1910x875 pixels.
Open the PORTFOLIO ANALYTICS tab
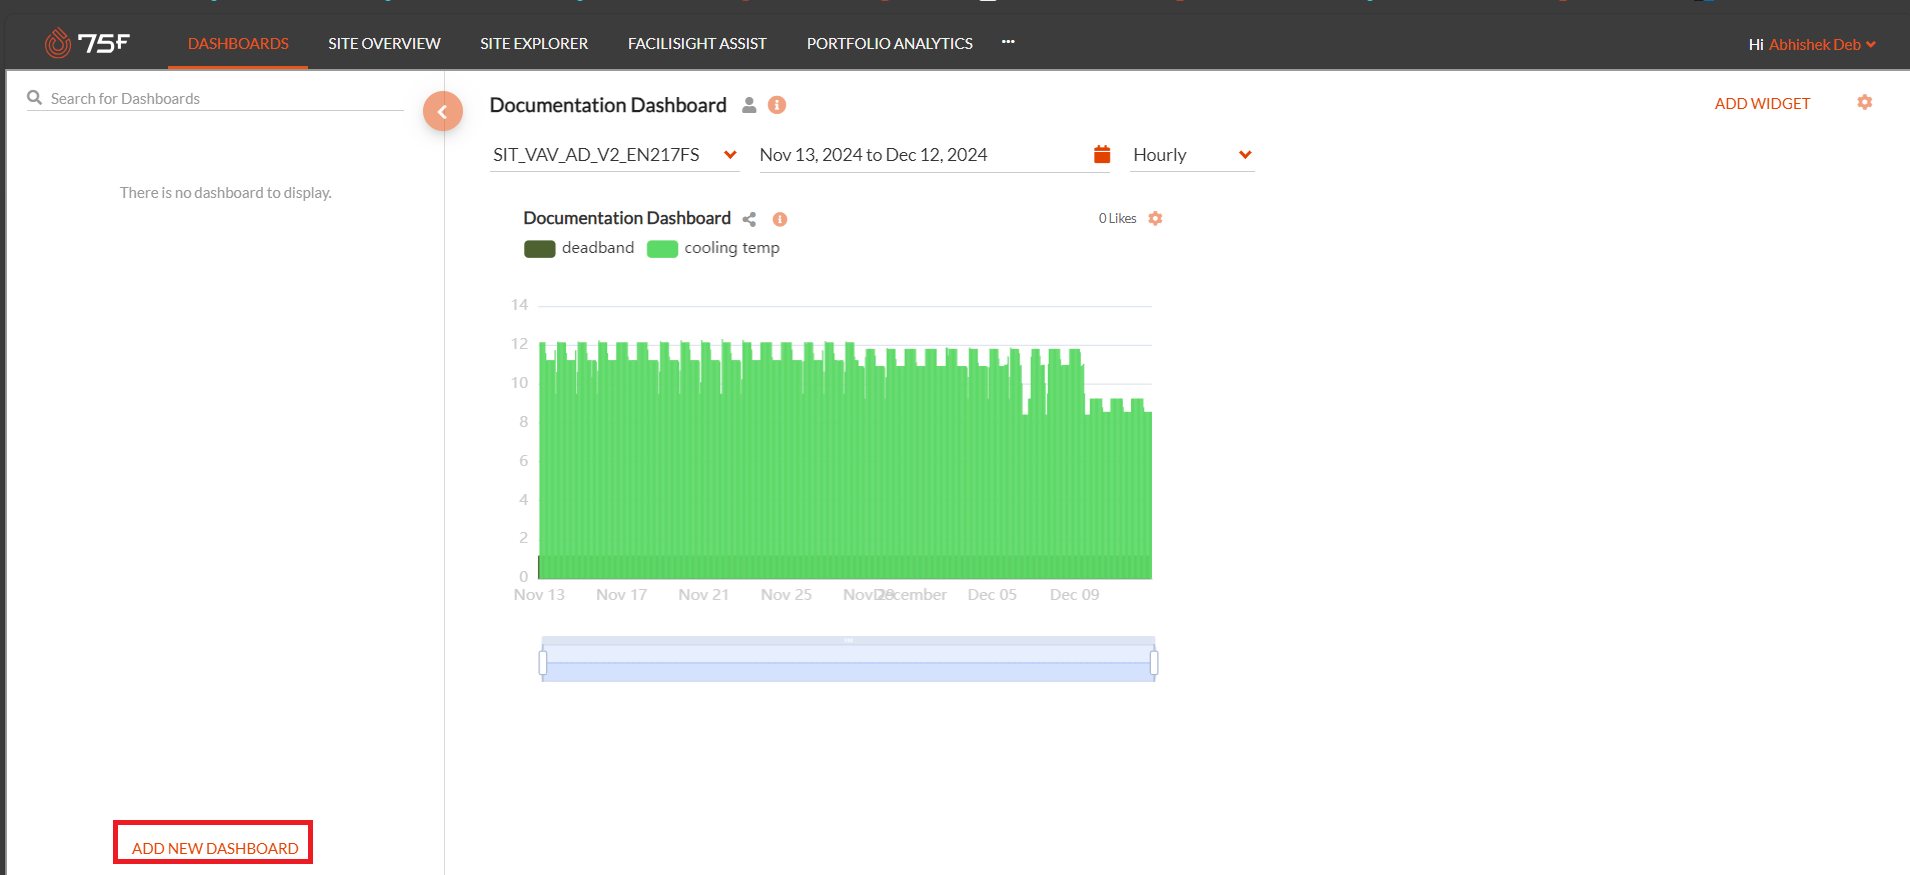(890, 43)
